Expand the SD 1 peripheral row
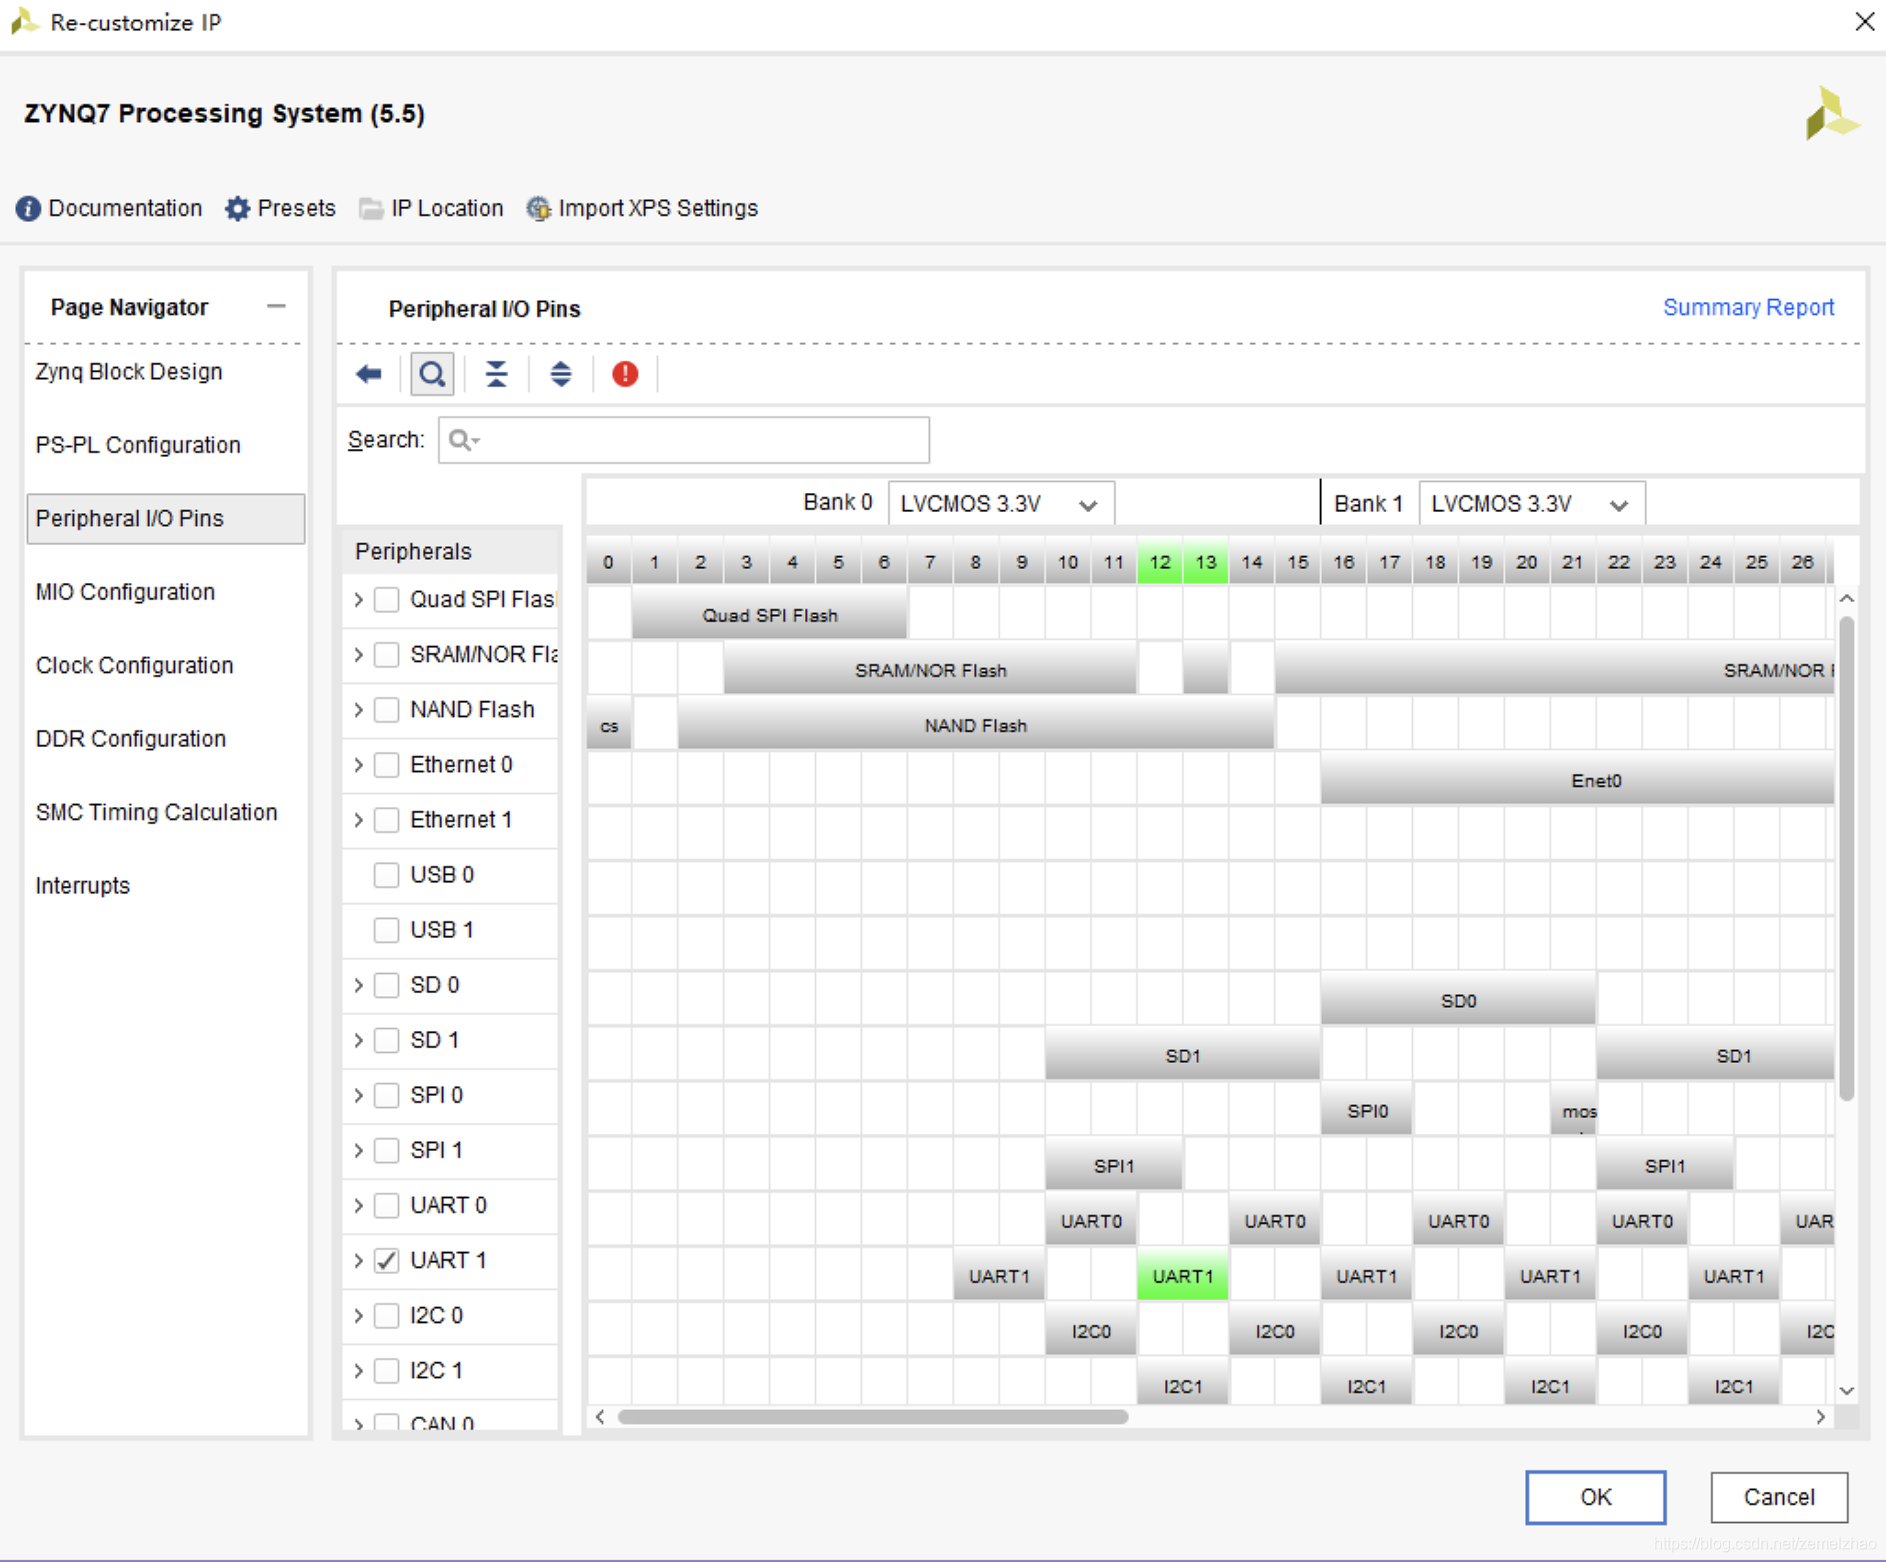 [358, 1040]
